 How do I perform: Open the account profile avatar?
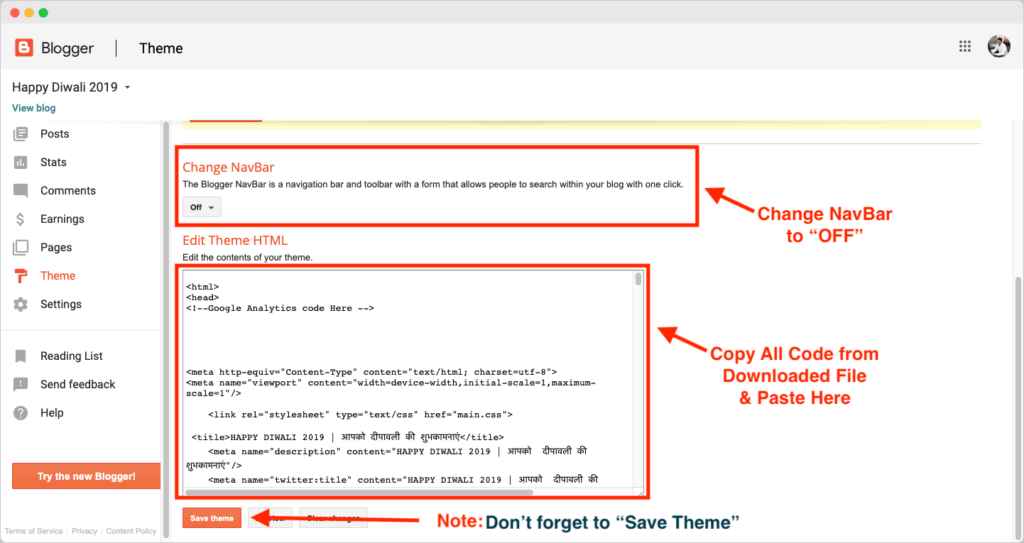coord(999,46)
